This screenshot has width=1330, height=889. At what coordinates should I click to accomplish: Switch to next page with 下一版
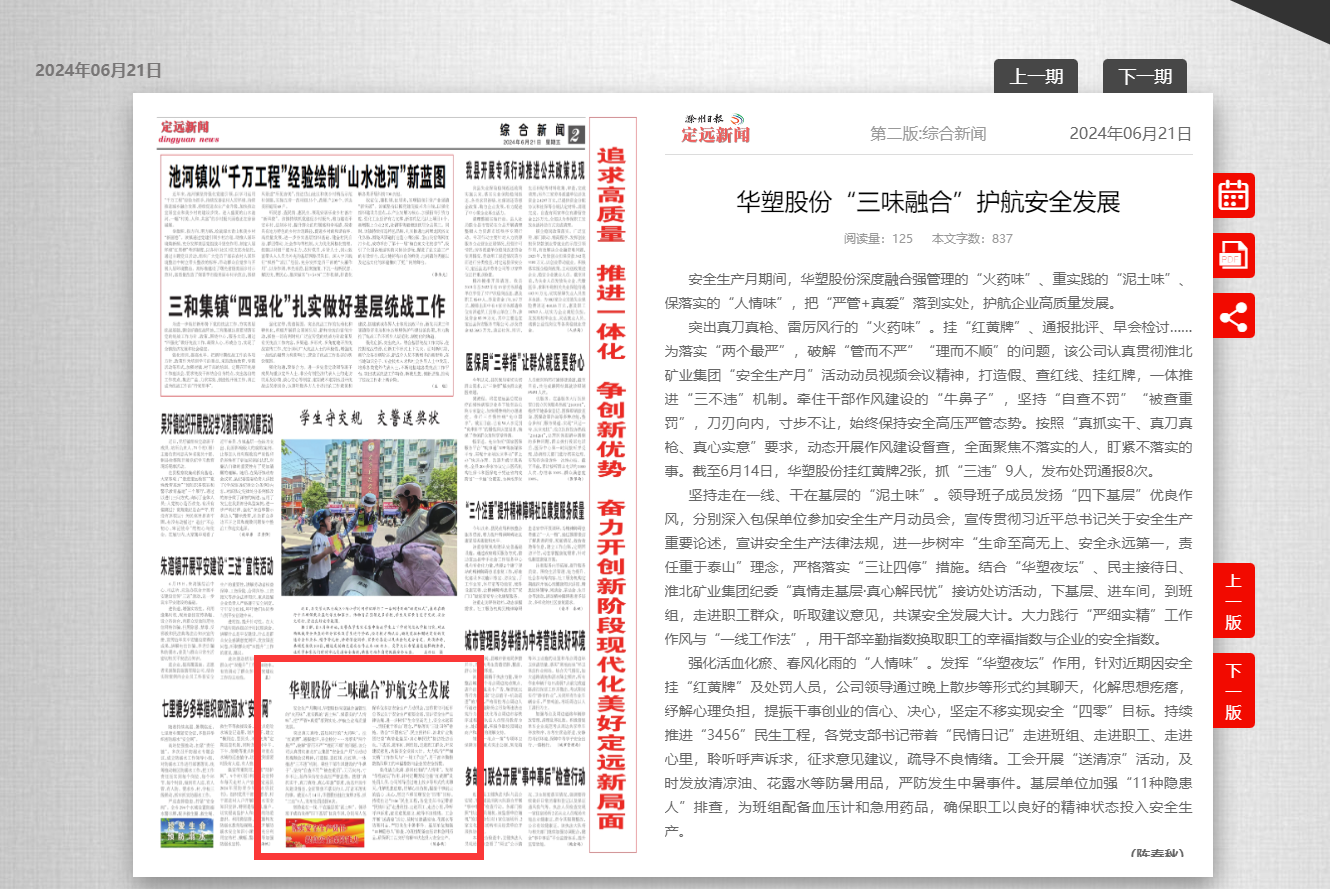(1233, 690)
